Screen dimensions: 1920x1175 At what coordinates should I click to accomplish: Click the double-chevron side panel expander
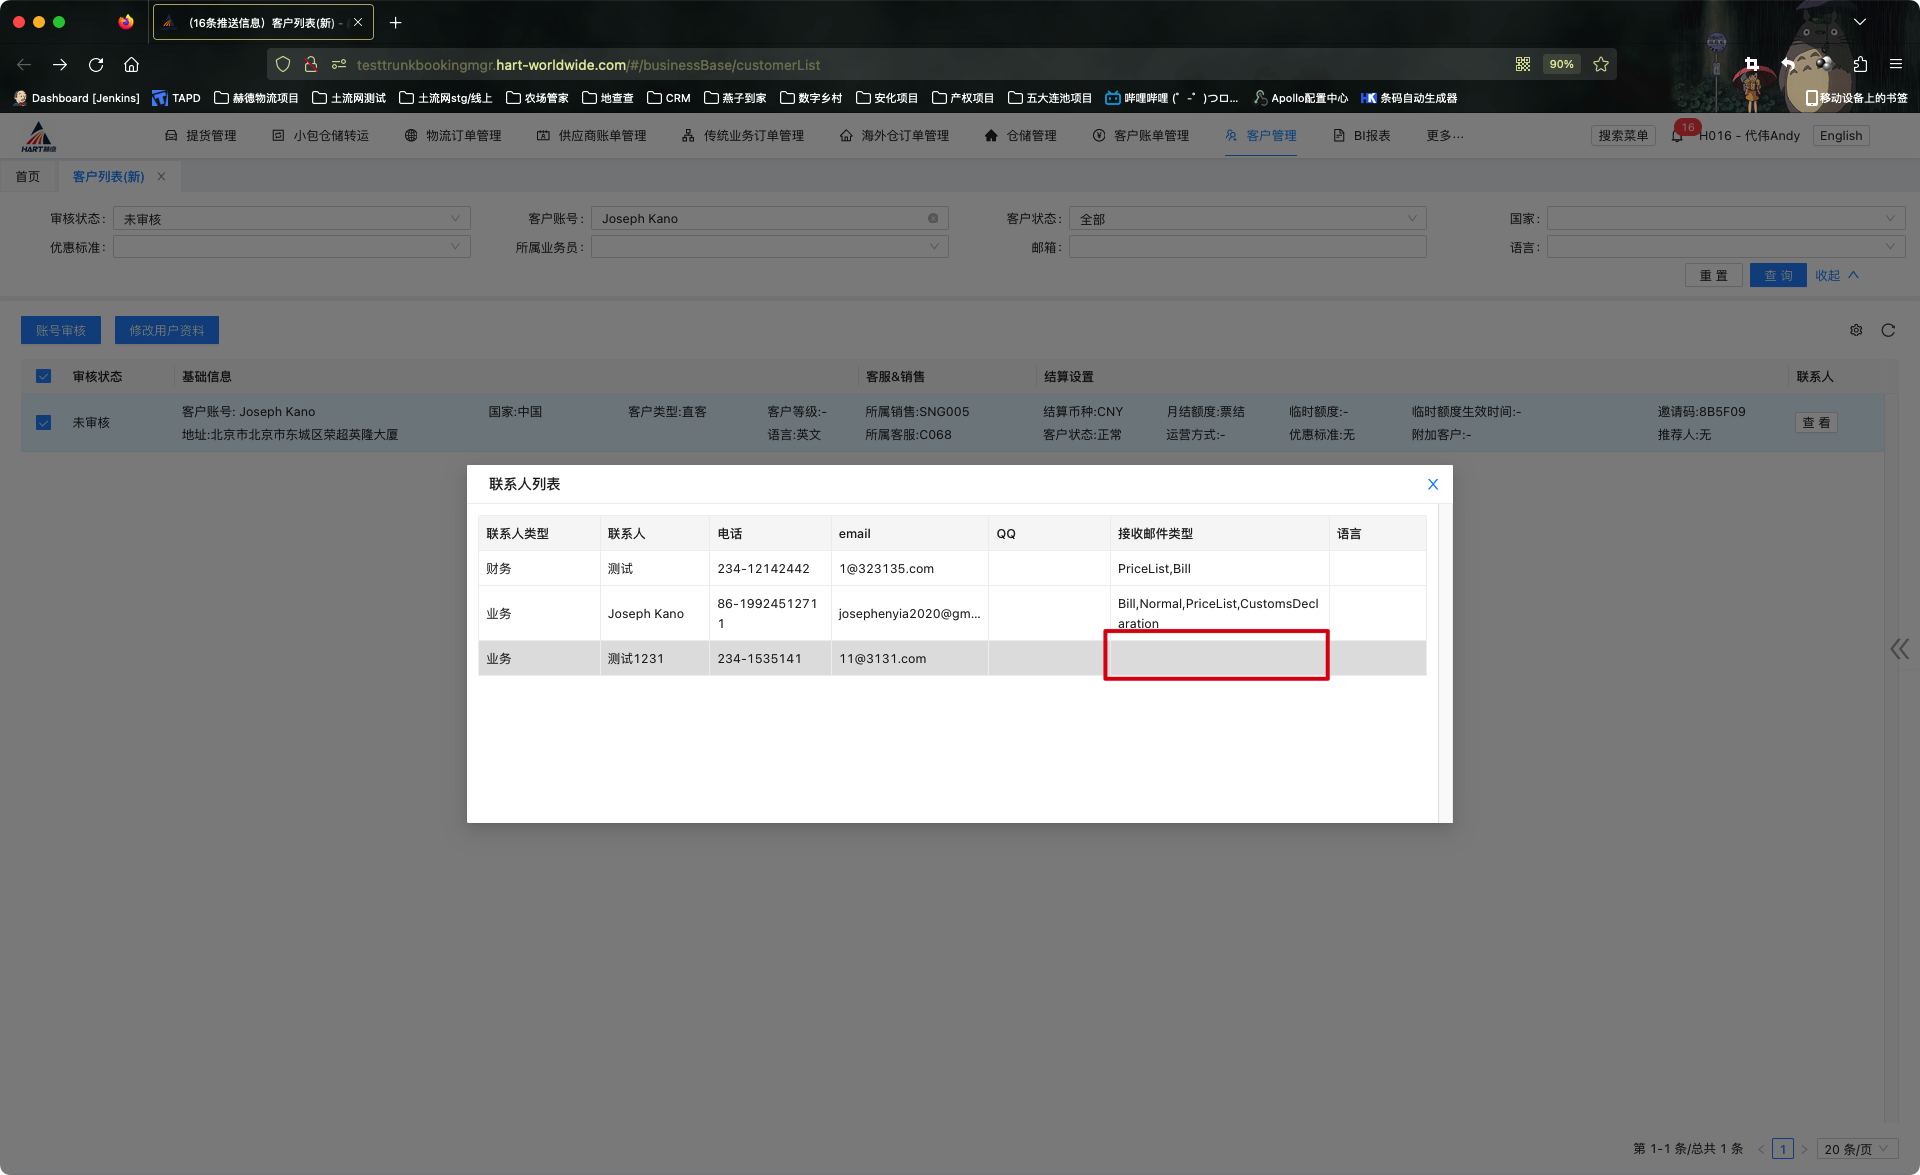pos(1899,649)
